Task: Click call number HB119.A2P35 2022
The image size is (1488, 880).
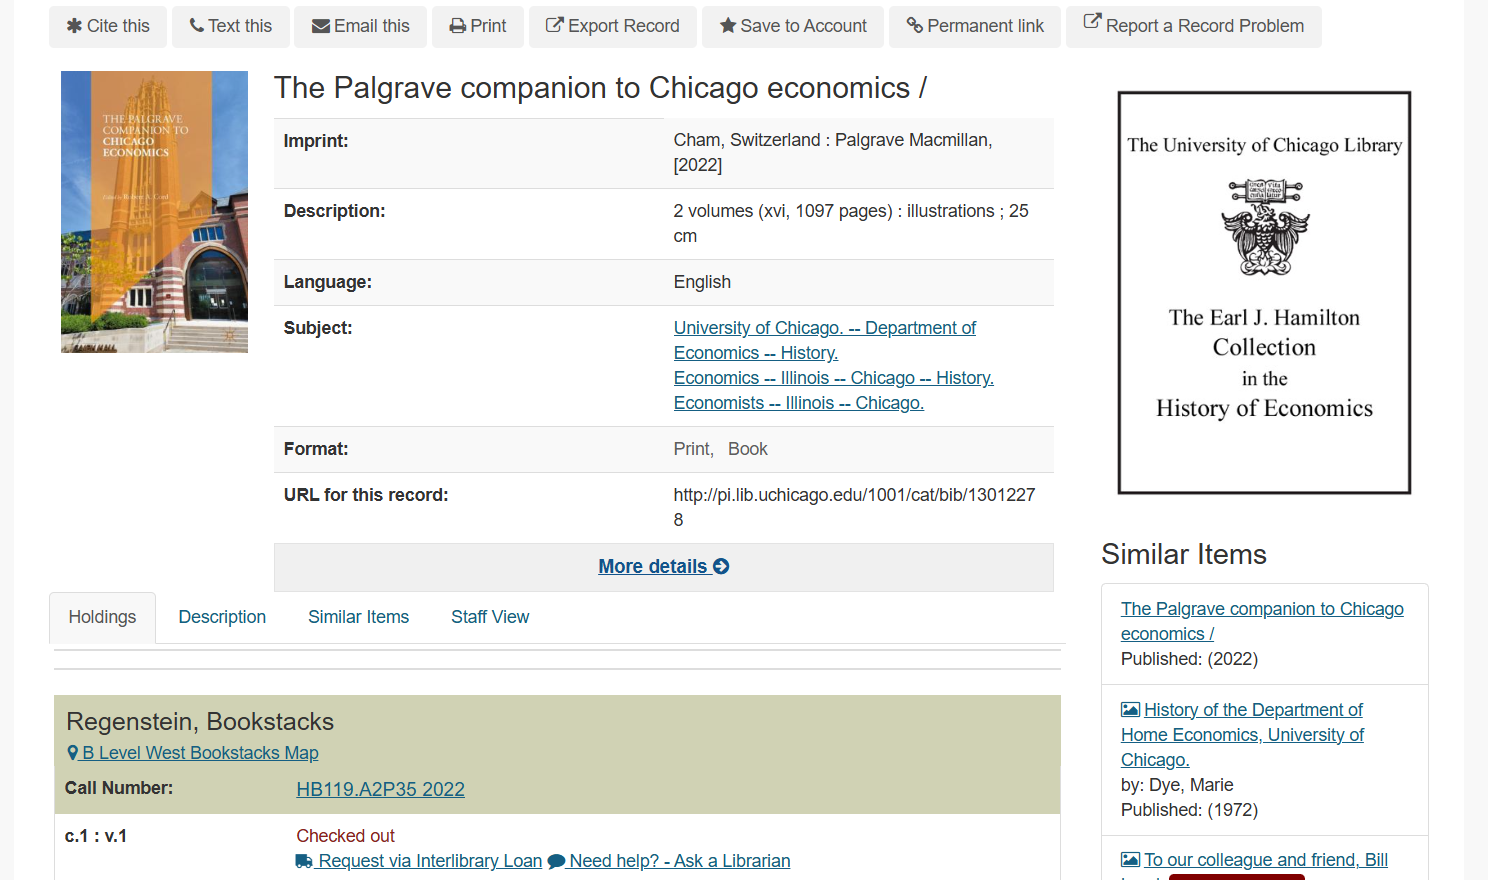Action: pyautogui.click(x=380, y=789)
